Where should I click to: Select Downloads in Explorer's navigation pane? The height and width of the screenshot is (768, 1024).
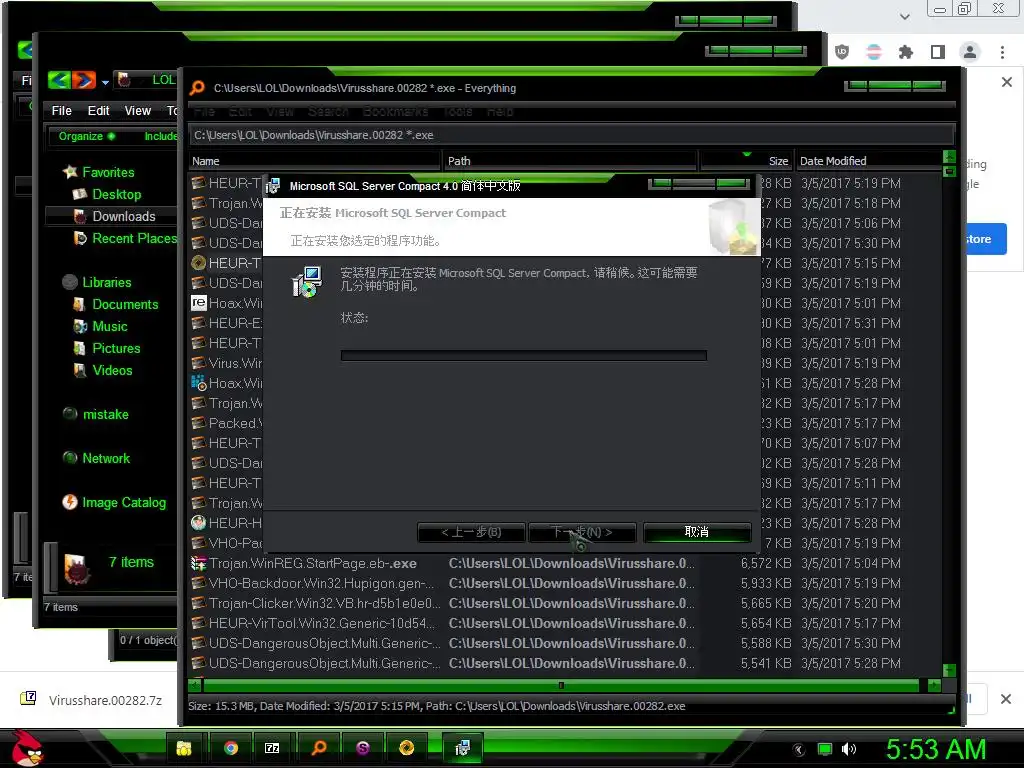point(123,216)
